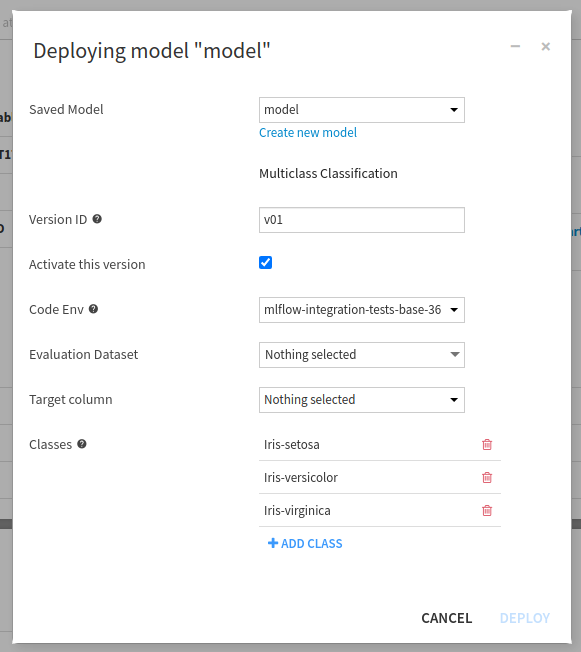This screenshot has width=581, height=652.
Task: Focus the Version ID input field
Action: tap(362, 220)
